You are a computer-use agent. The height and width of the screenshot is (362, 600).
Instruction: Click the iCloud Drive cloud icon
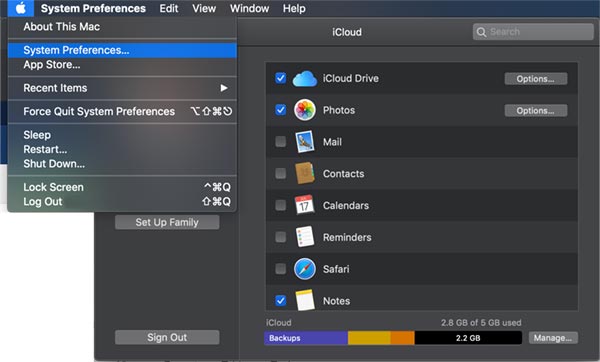(x=305, y=78)
